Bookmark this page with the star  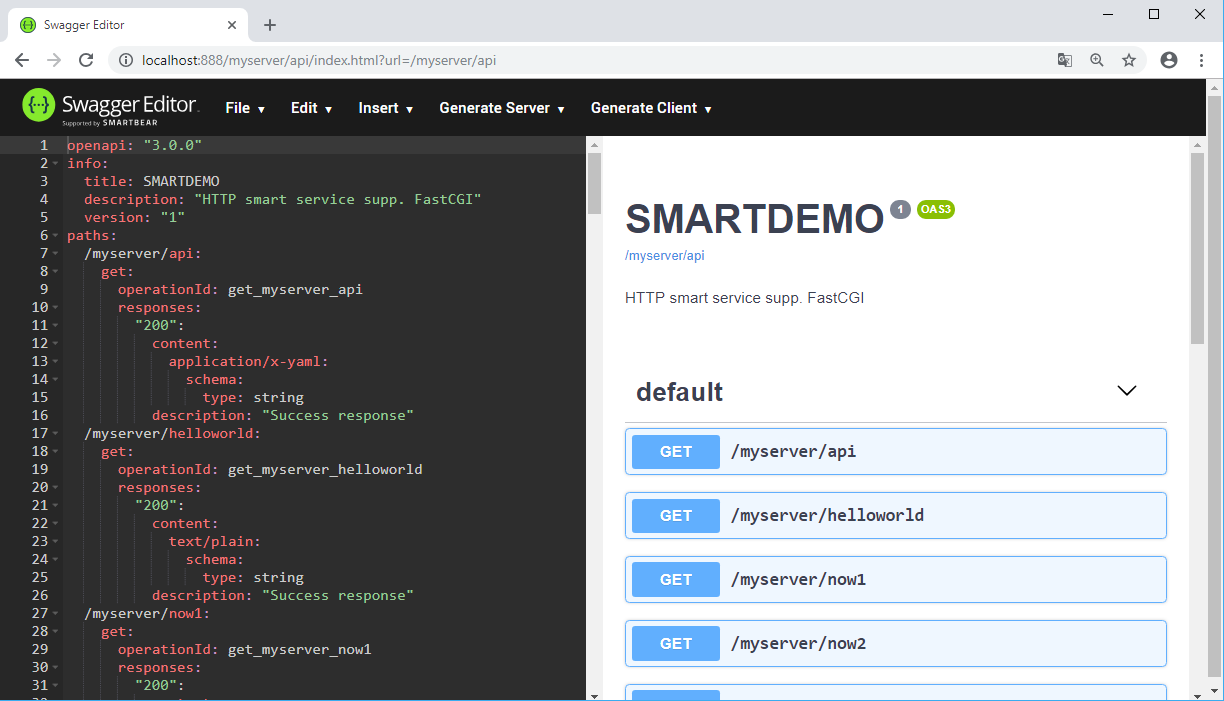click(1129, 60)
